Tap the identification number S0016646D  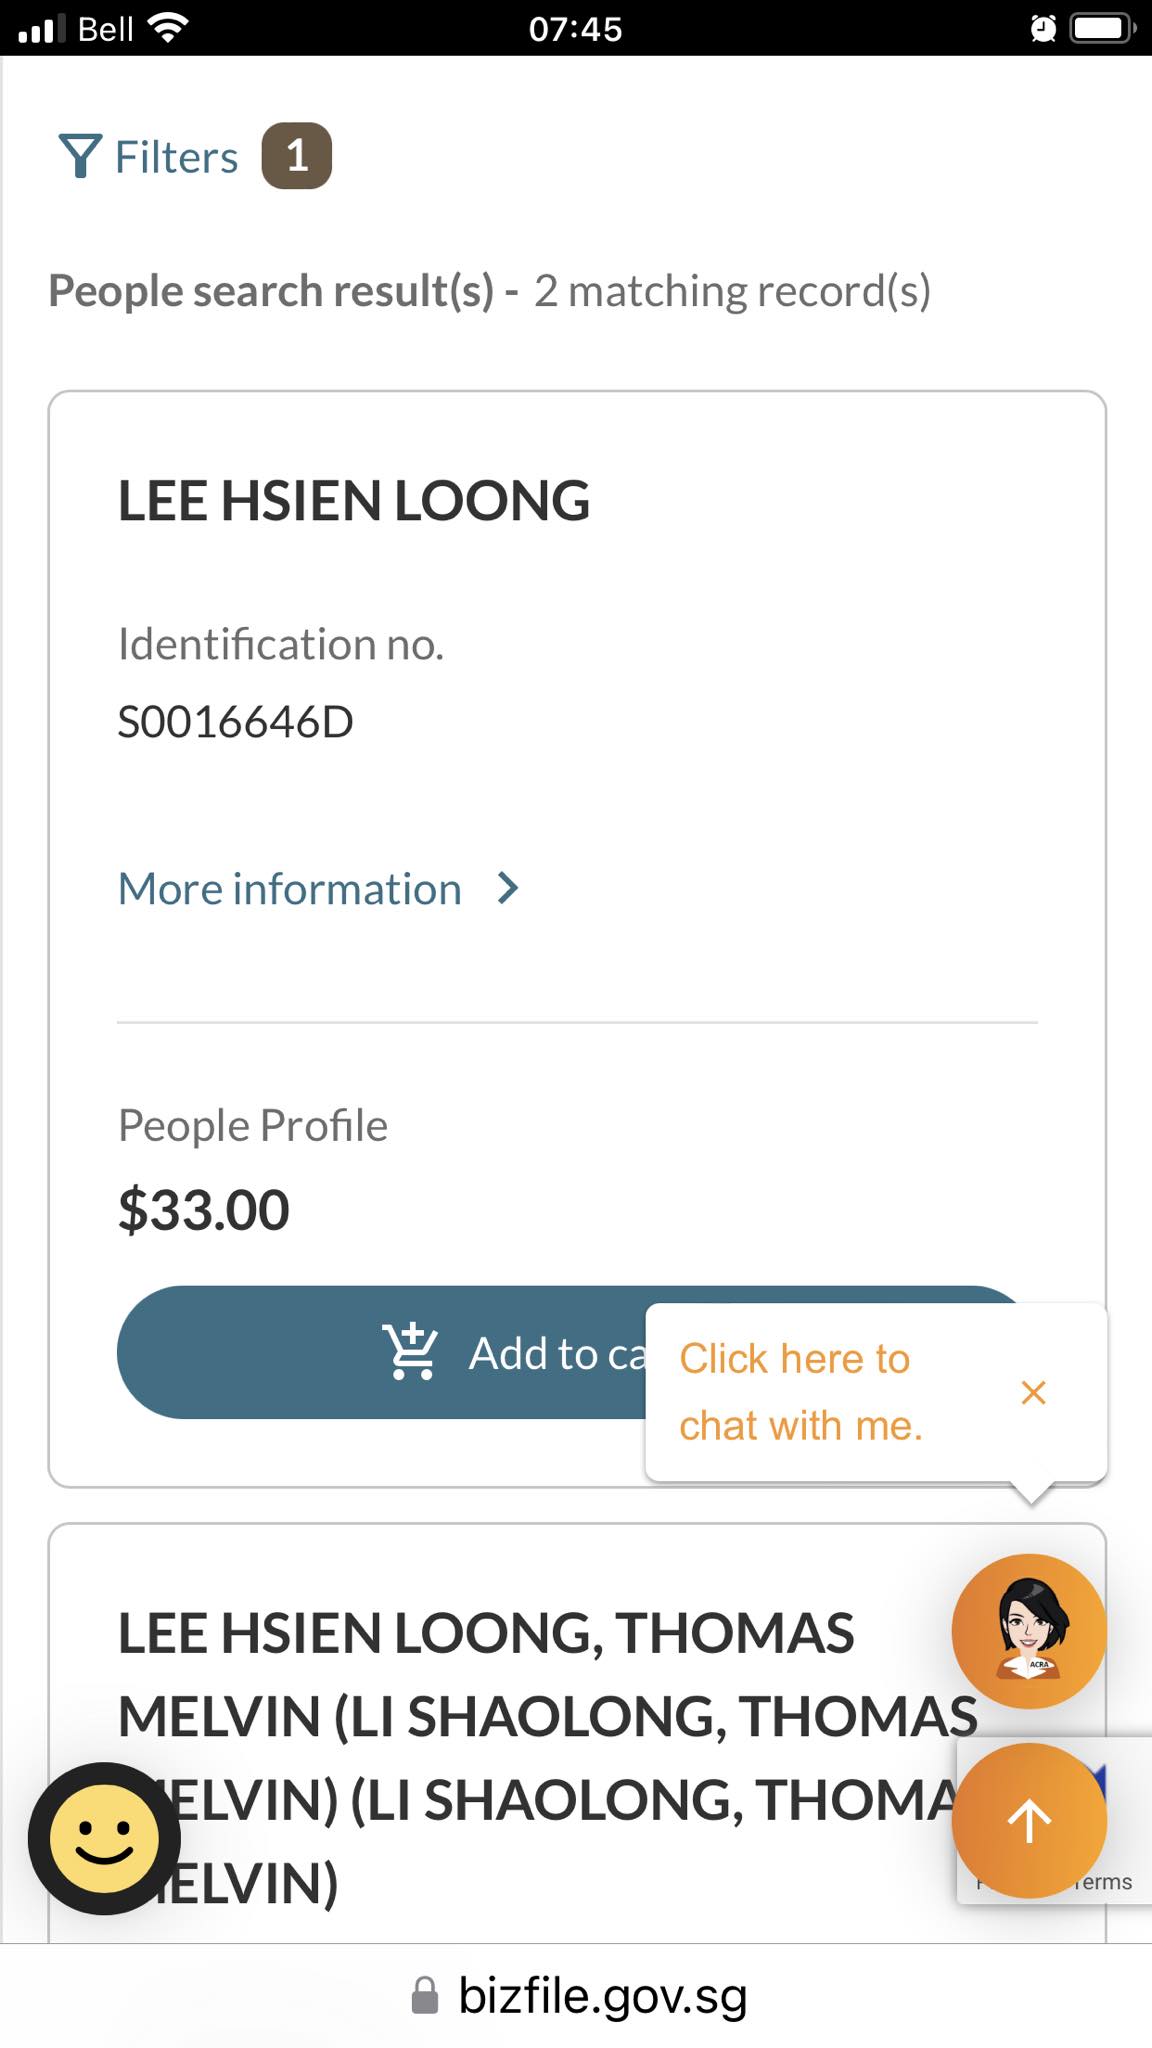click(x=236, y=722)
